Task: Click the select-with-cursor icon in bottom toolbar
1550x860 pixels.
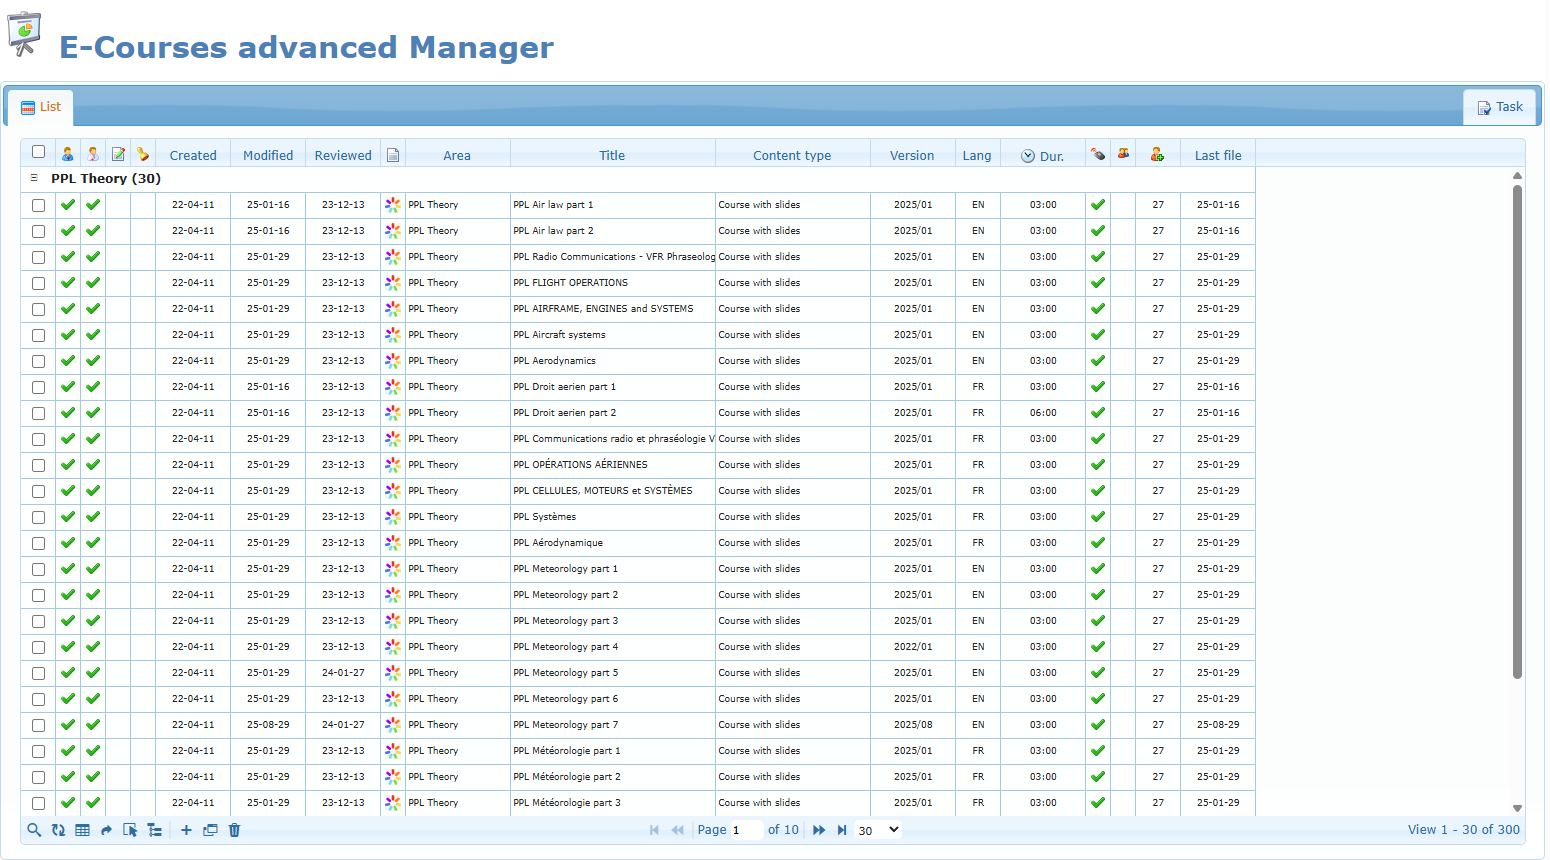Action: pos(130,830)
